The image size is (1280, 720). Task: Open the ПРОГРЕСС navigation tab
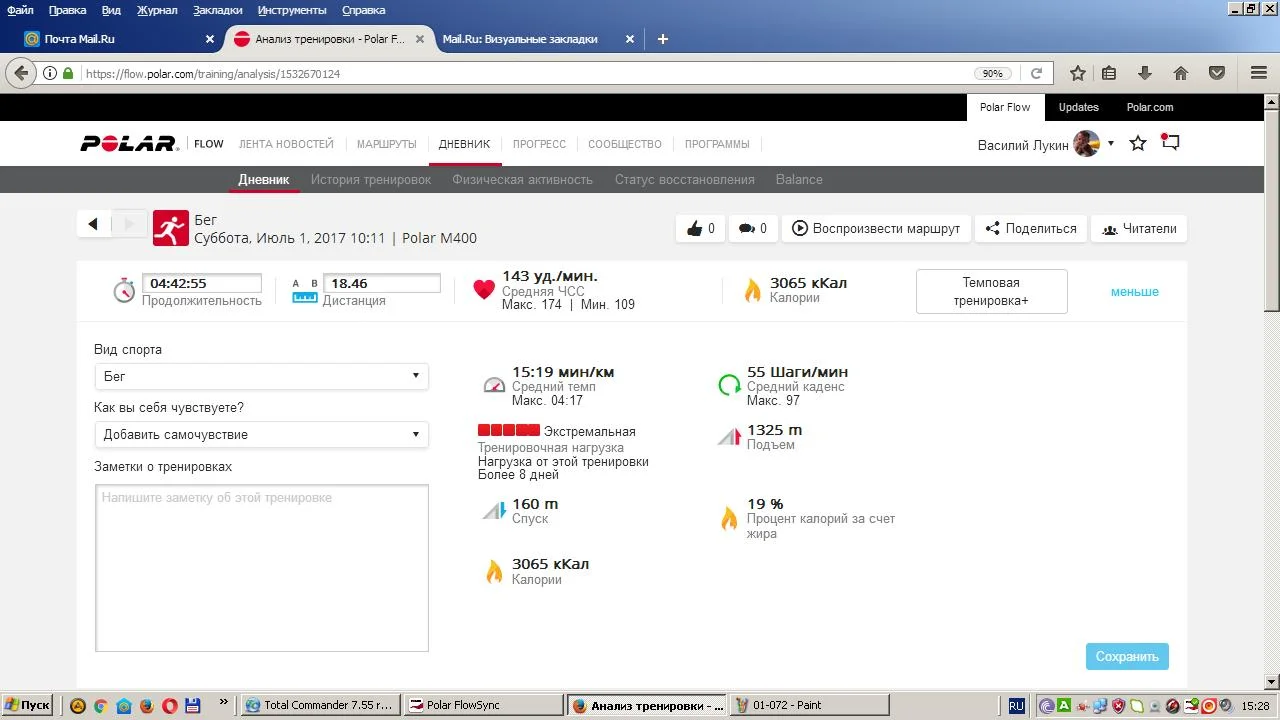pos(539,144)
